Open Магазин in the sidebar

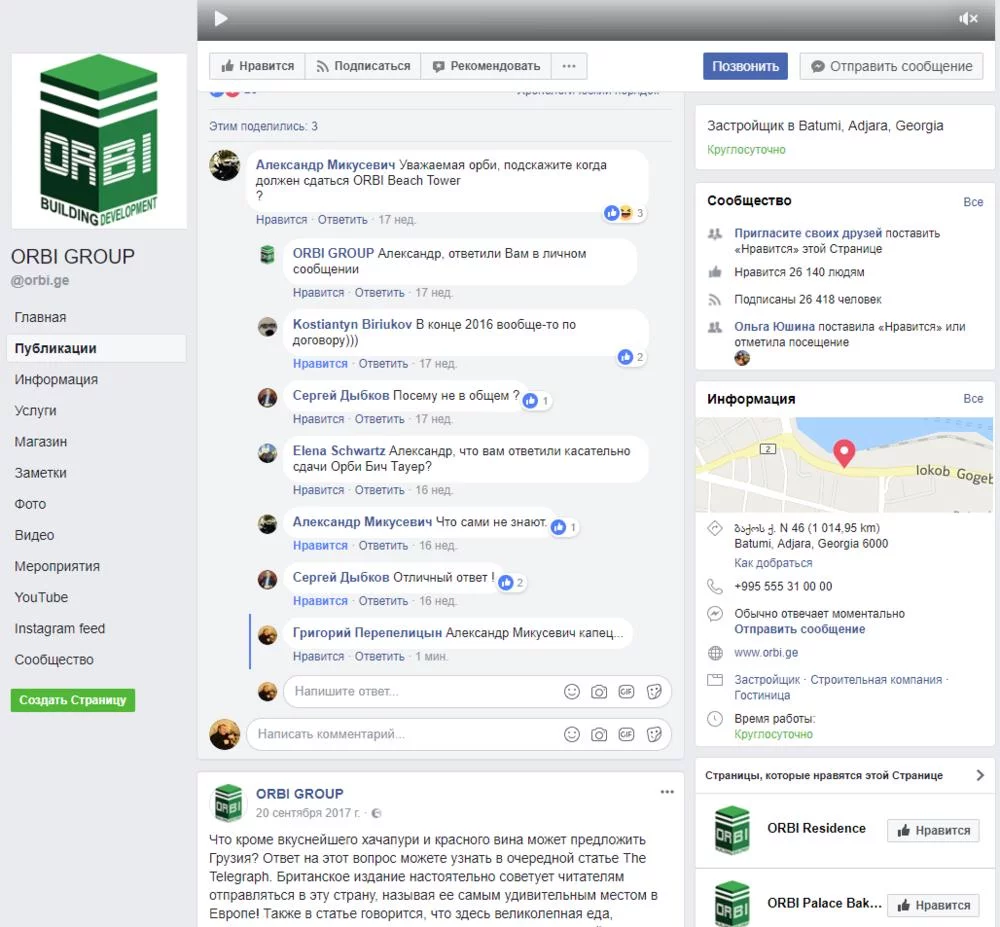coord(40,442)
